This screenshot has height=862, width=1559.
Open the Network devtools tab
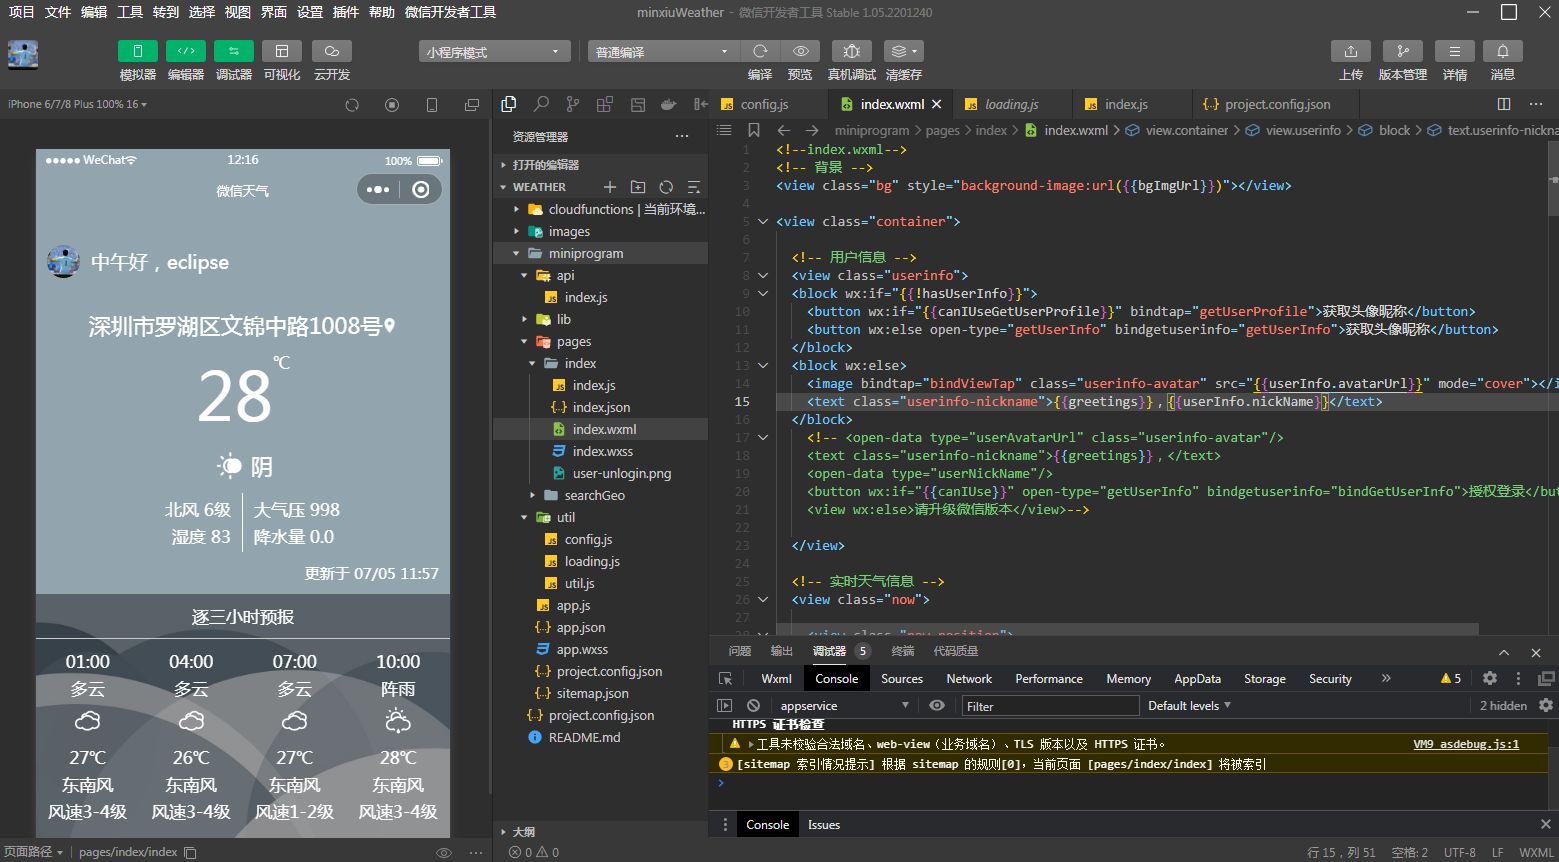(x=969, y=679)
